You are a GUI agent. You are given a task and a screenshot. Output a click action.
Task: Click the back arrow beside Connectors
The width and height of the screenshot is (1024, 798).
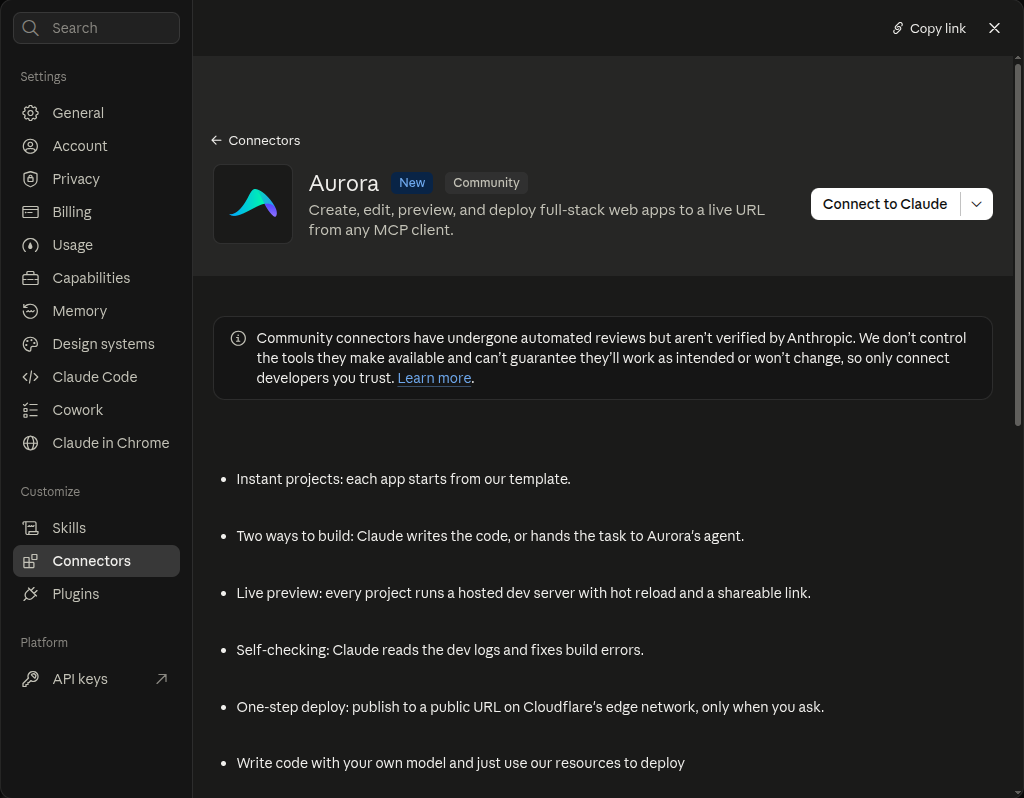(x=216, y=140)
